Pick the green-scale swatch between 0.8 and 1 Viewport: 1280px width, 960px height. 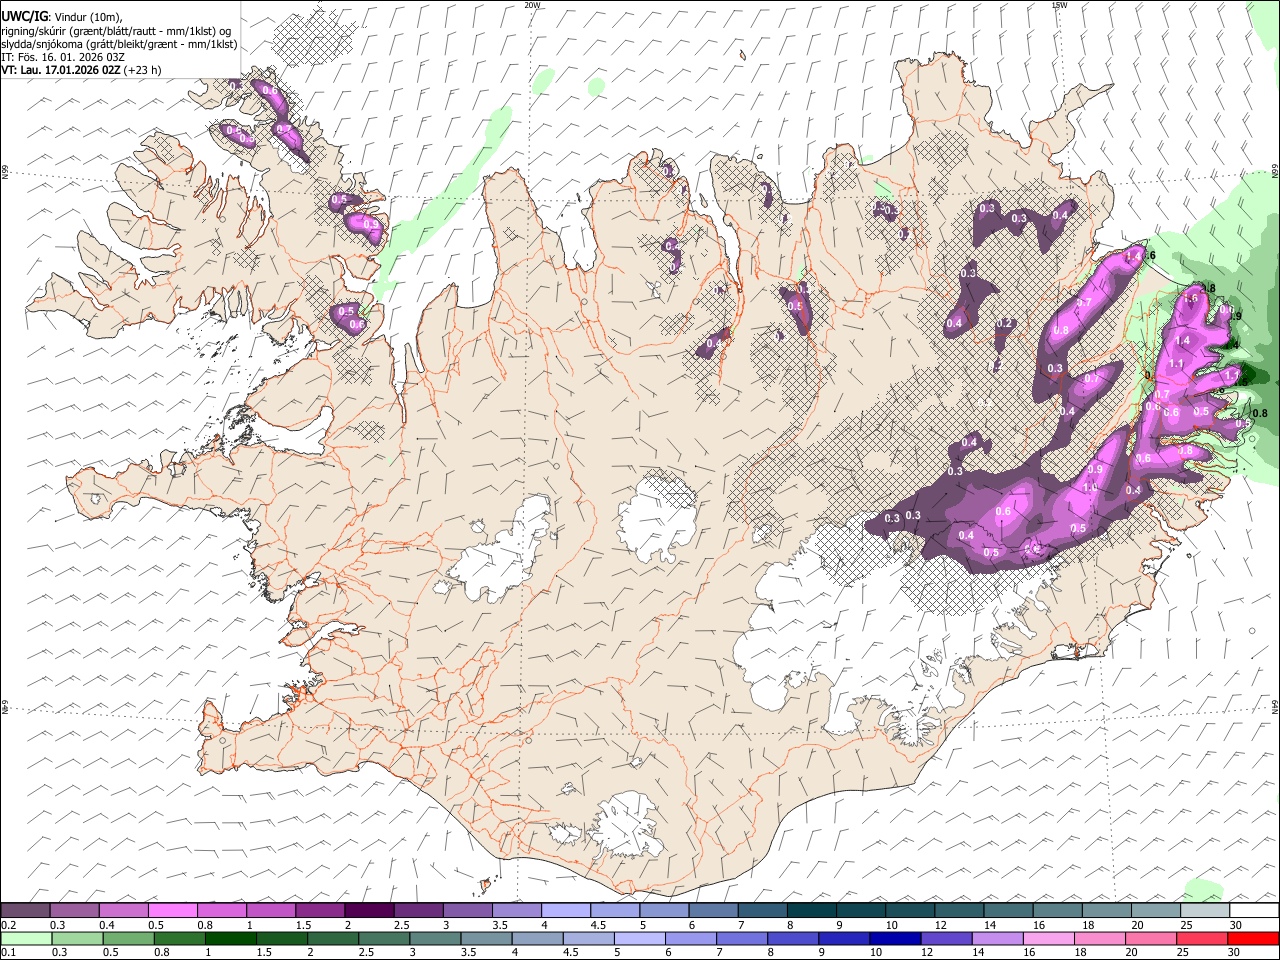tap(179, 938)
